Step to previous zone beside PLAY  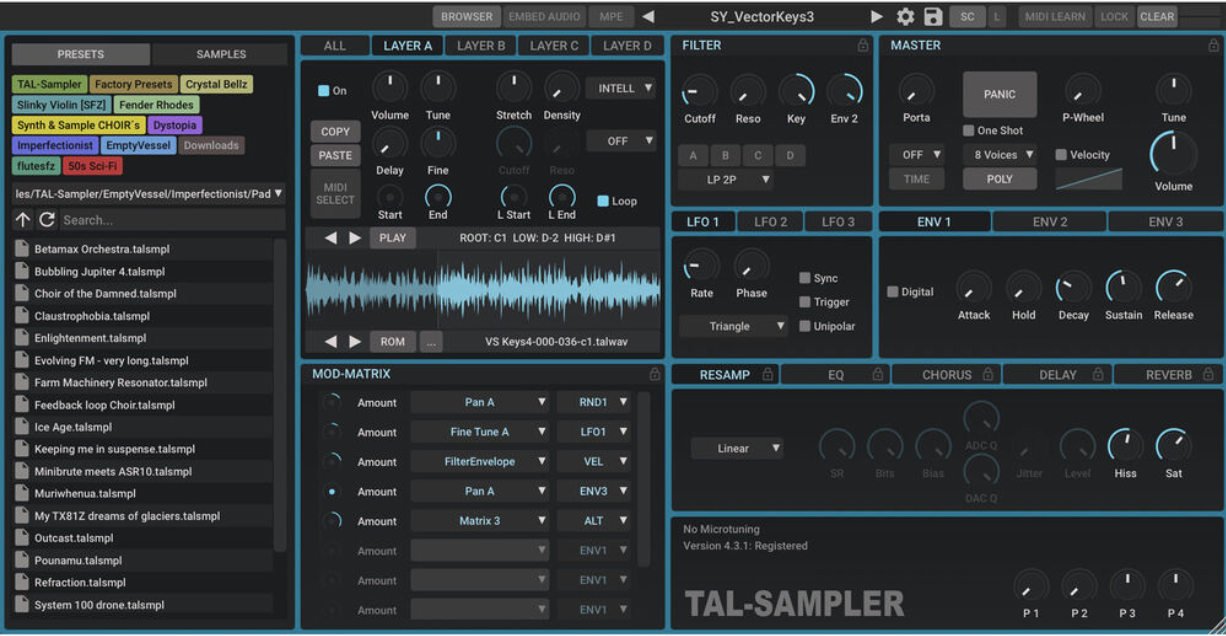point(331,238)
